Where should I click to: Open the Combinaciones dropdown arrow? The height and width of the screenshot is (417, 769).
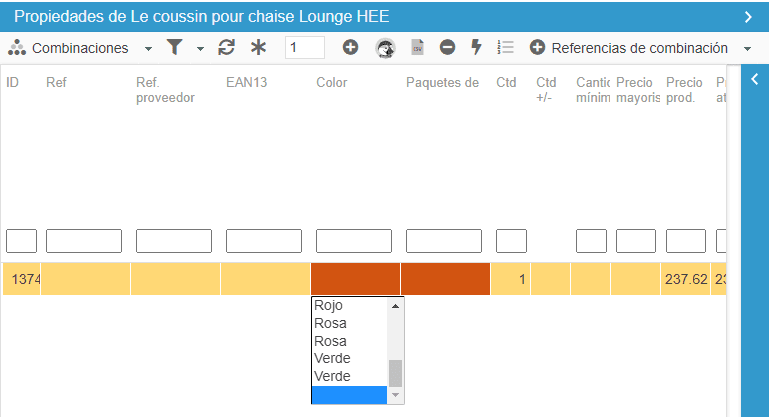(x=148, y=48)
